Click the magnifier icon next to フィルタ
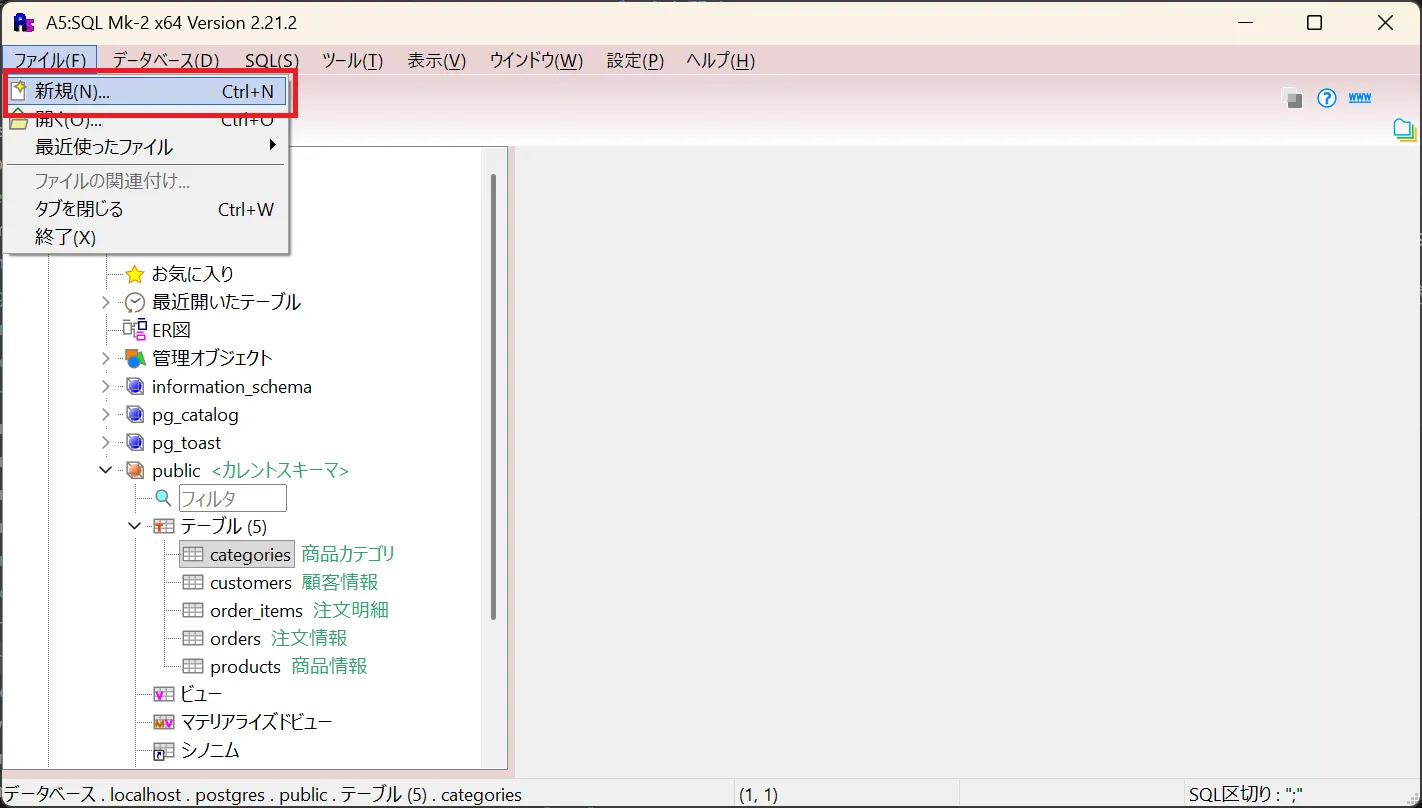1422x808 pixels. [163, 498]
